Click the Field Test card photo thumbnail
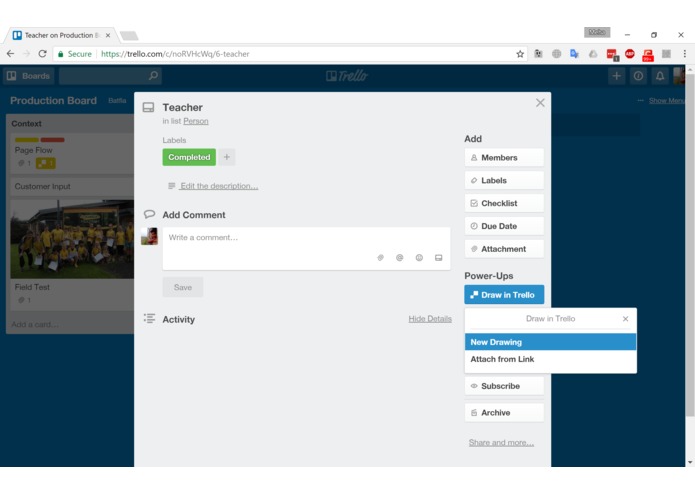The width and height of the screenshot is (695, 494). [72, 239]
